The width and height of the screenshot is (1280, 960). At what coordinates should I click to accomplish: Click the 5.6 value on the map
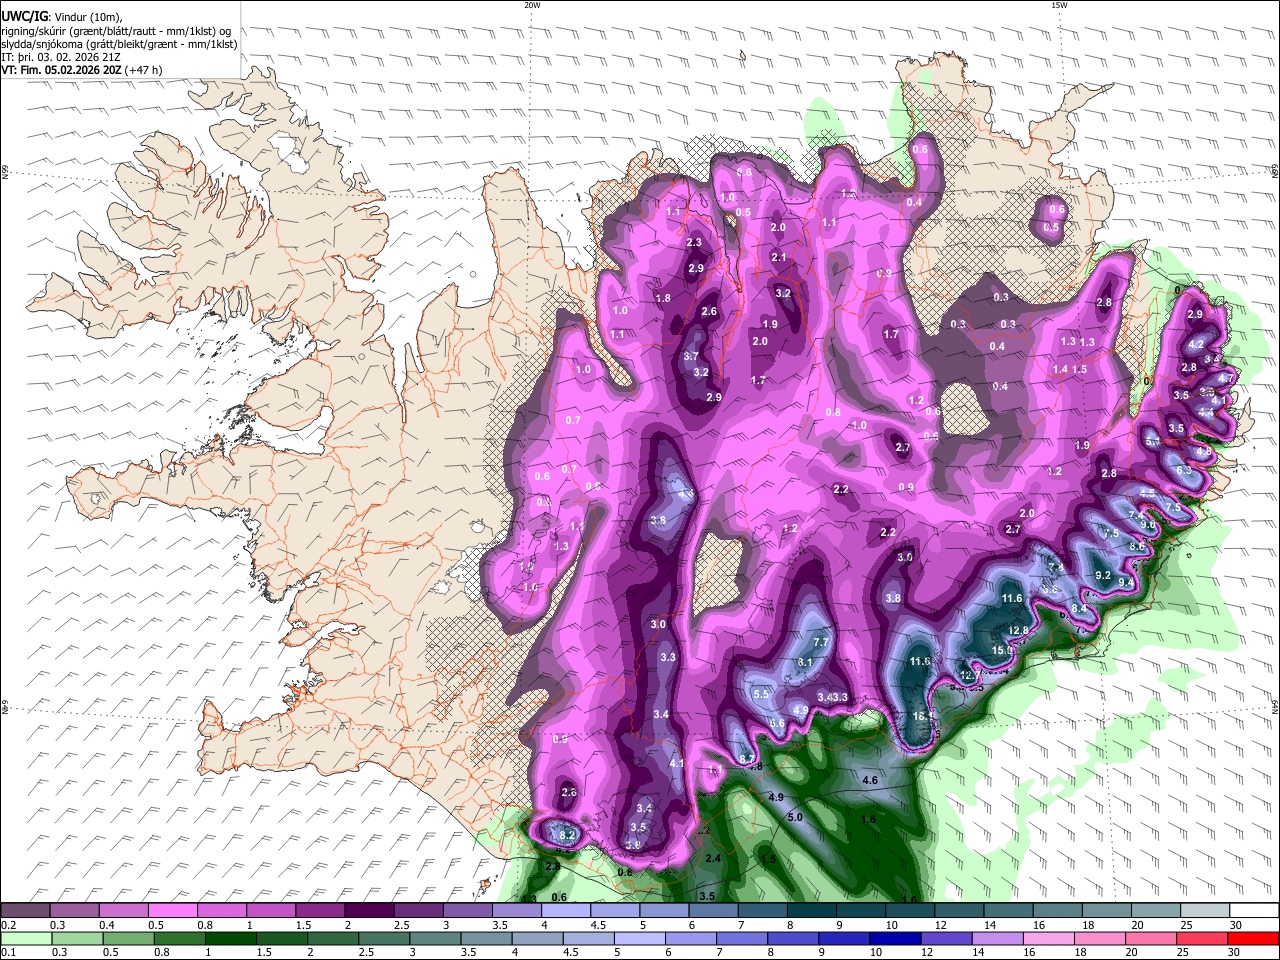(777, 723)
